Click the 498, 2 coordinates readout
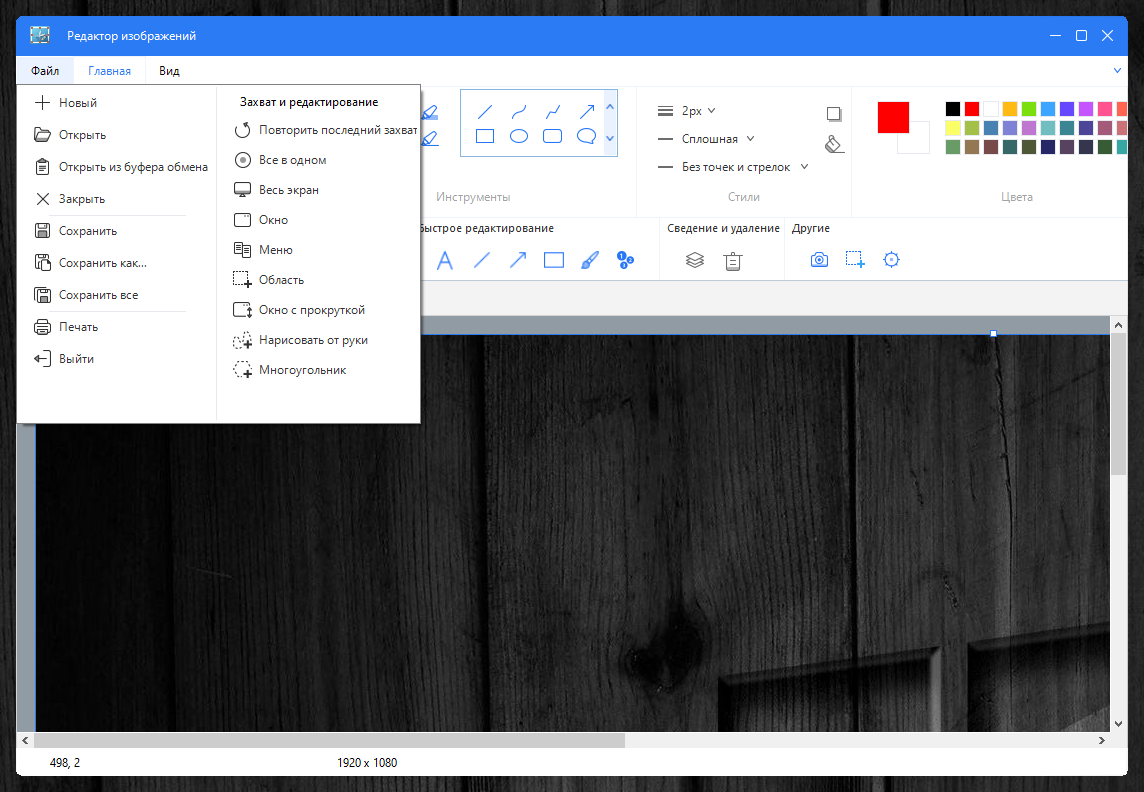The width and height of the screenshot is (1144, 792). [x=65, y=763]
